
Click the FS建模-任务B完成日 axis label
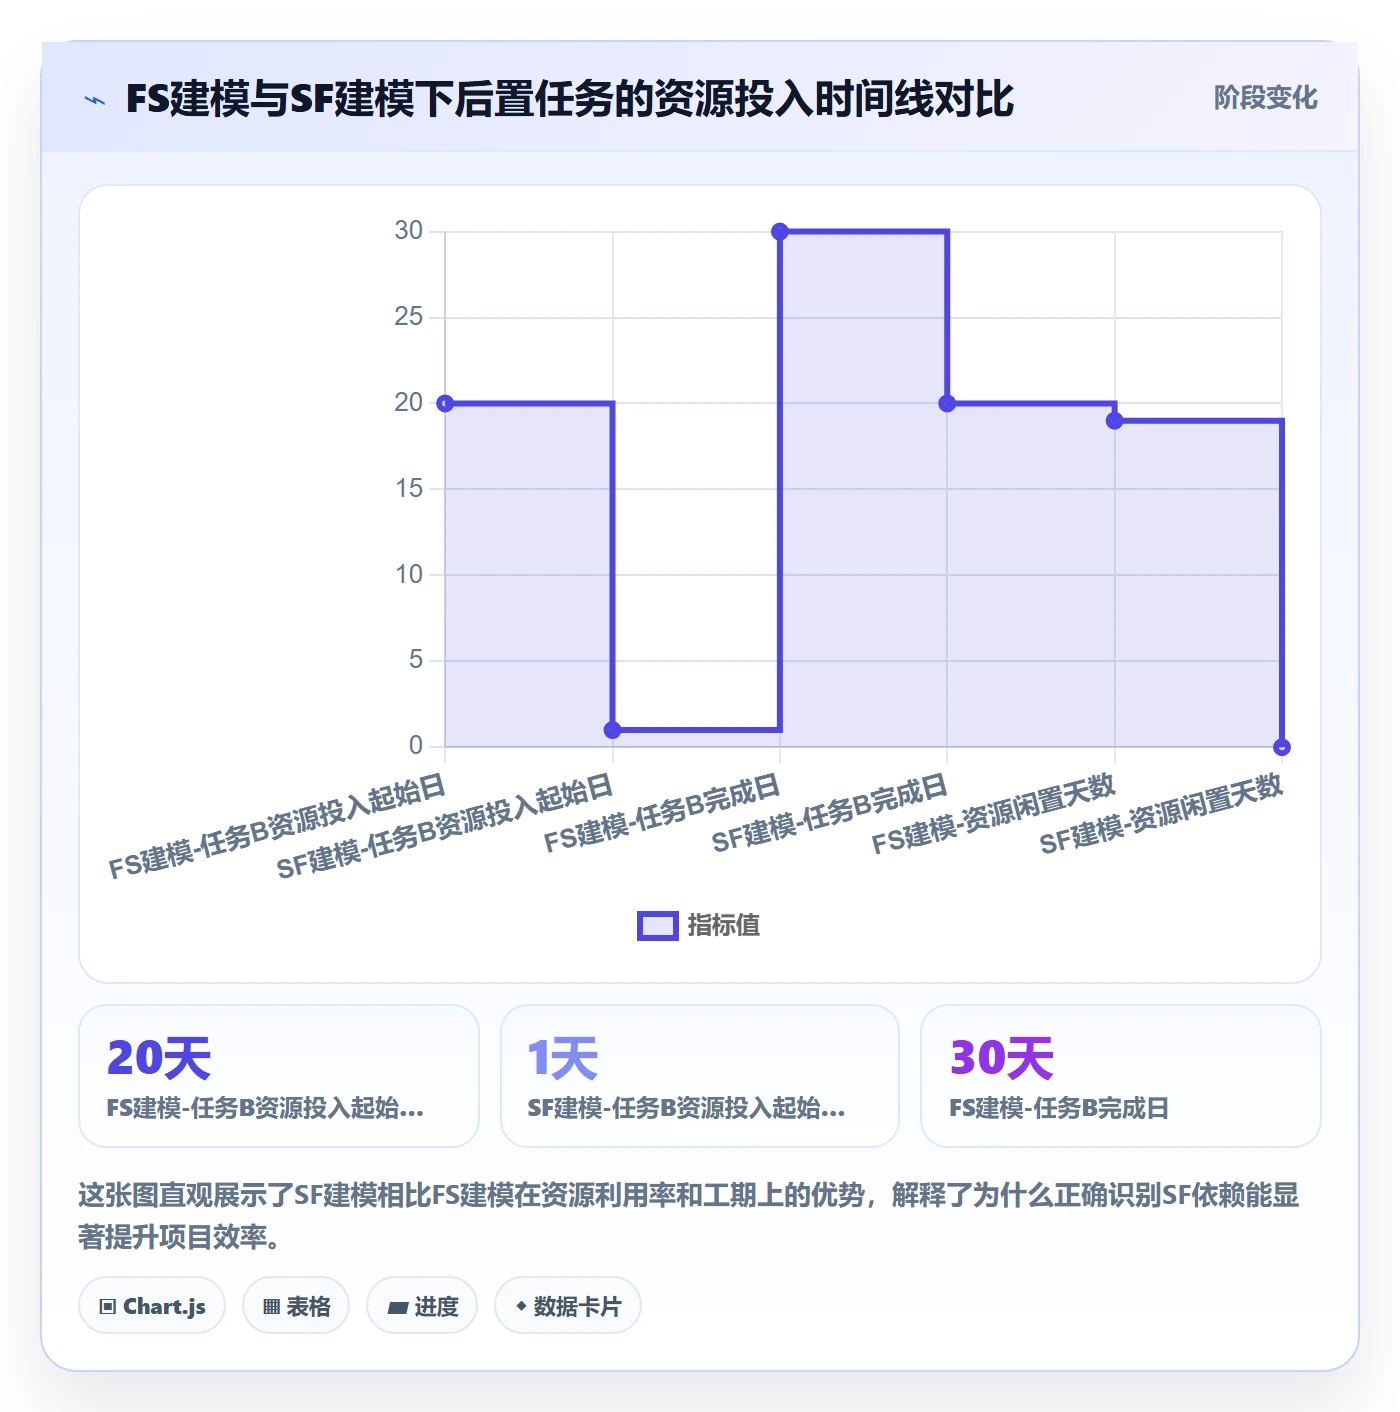coord(662,813)
